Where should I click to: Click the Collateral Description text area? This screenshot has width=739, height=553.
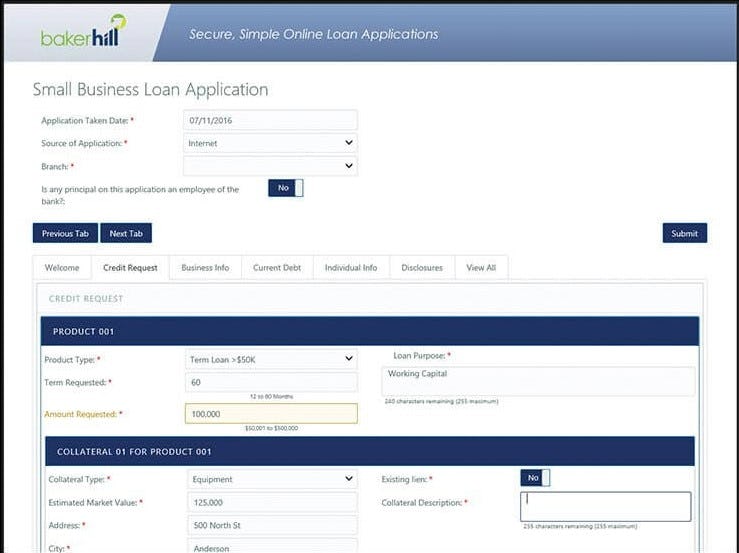tap(606, 507)
